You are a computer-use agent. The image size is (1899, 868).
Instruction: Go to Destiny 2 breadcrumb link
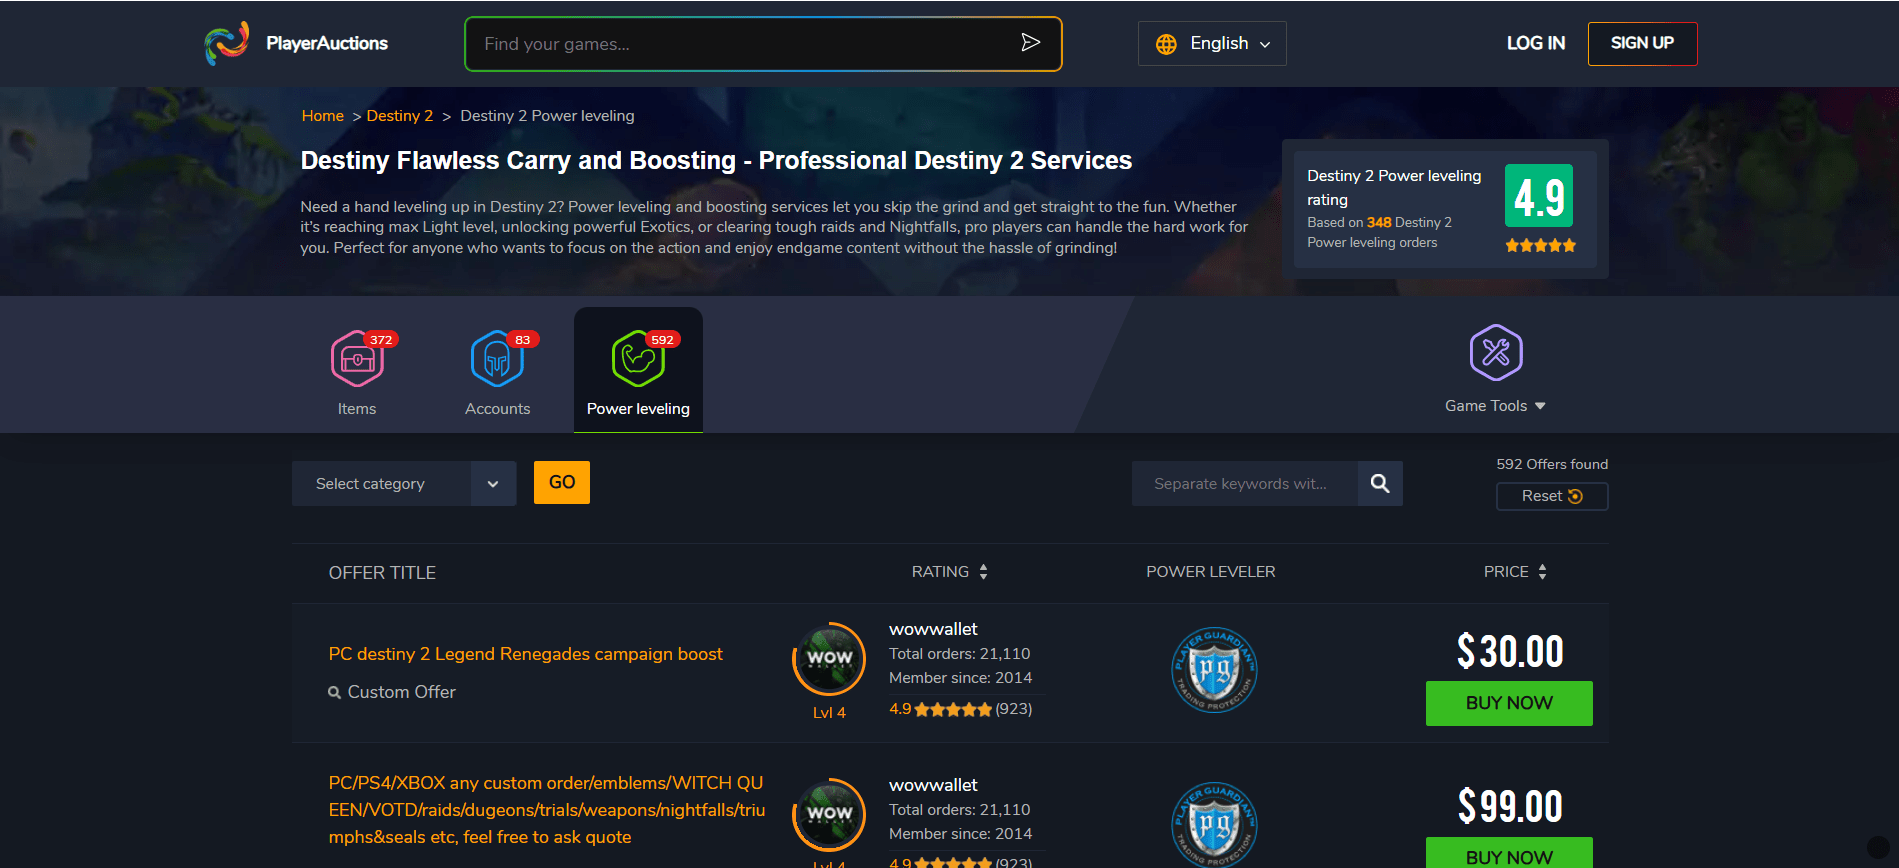[399, 116]
